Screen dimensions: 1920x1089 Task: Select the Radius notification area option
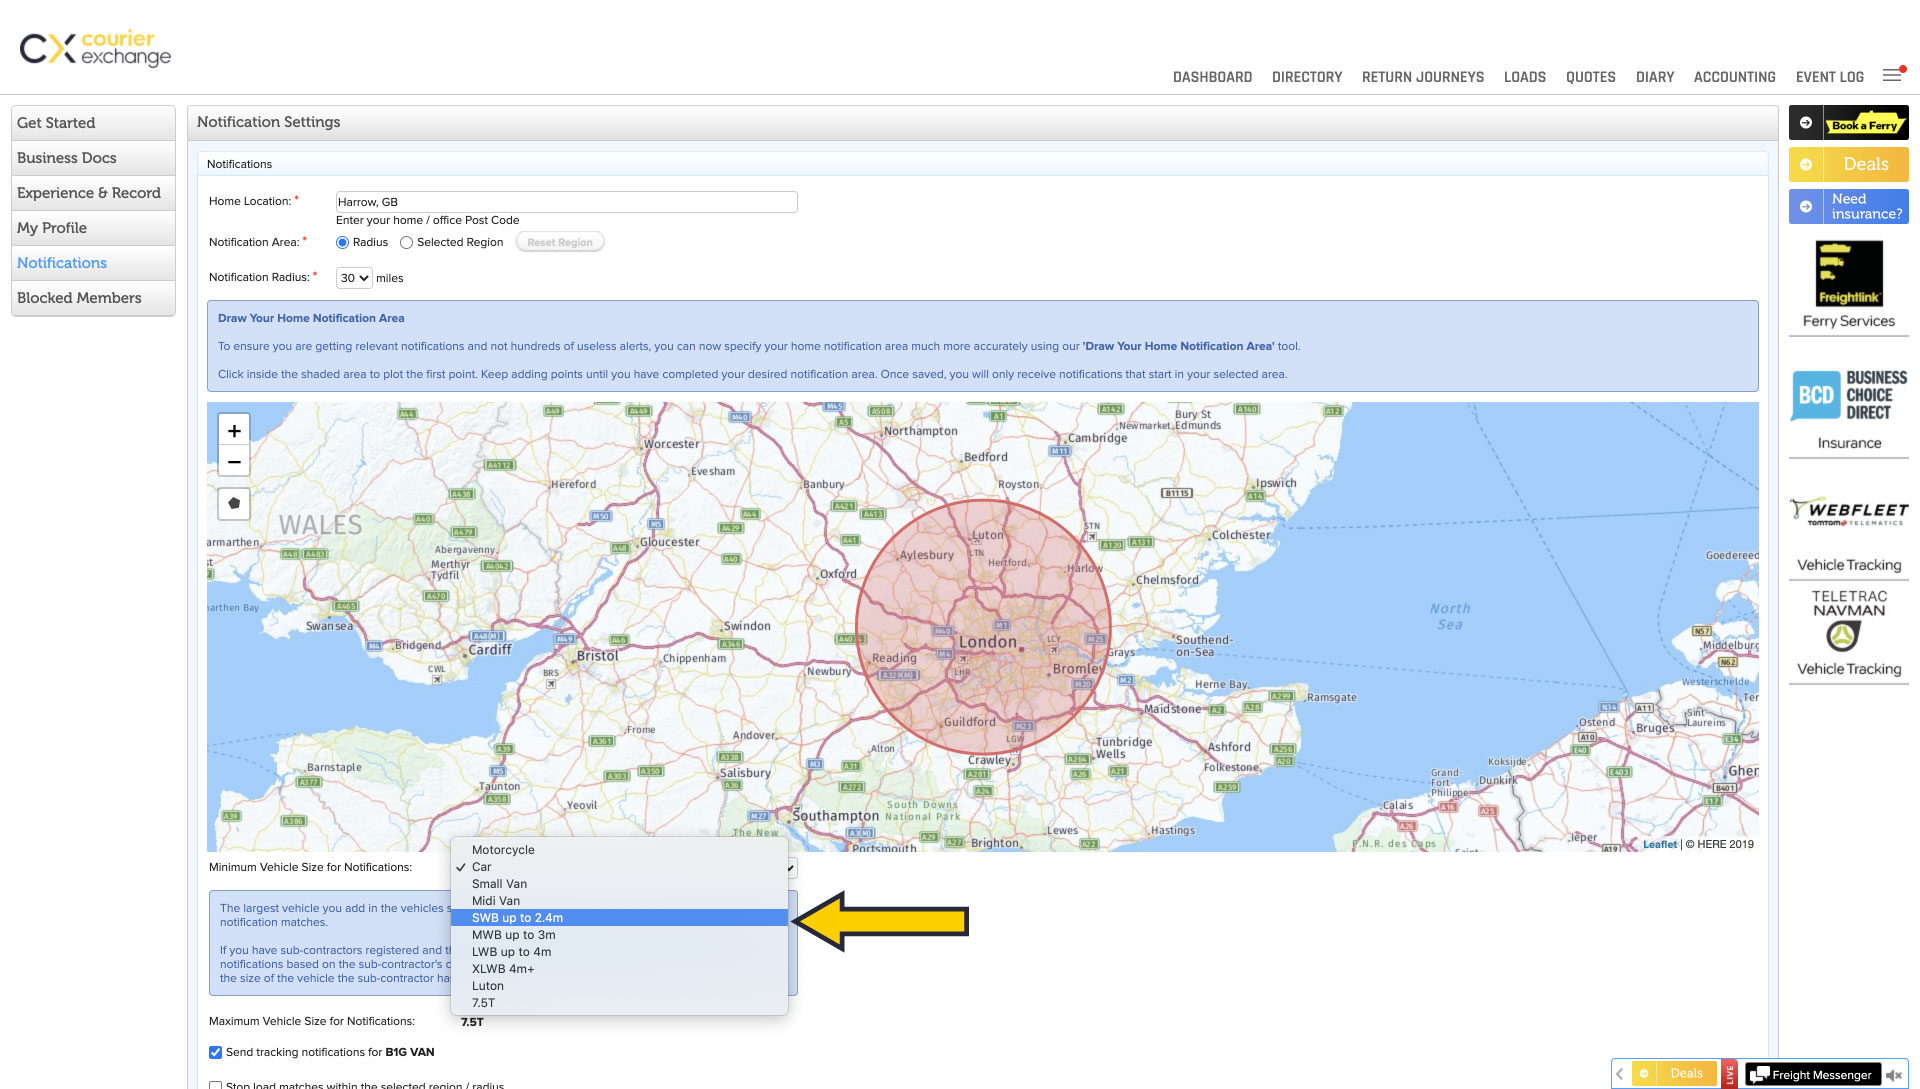click(343, 243)
